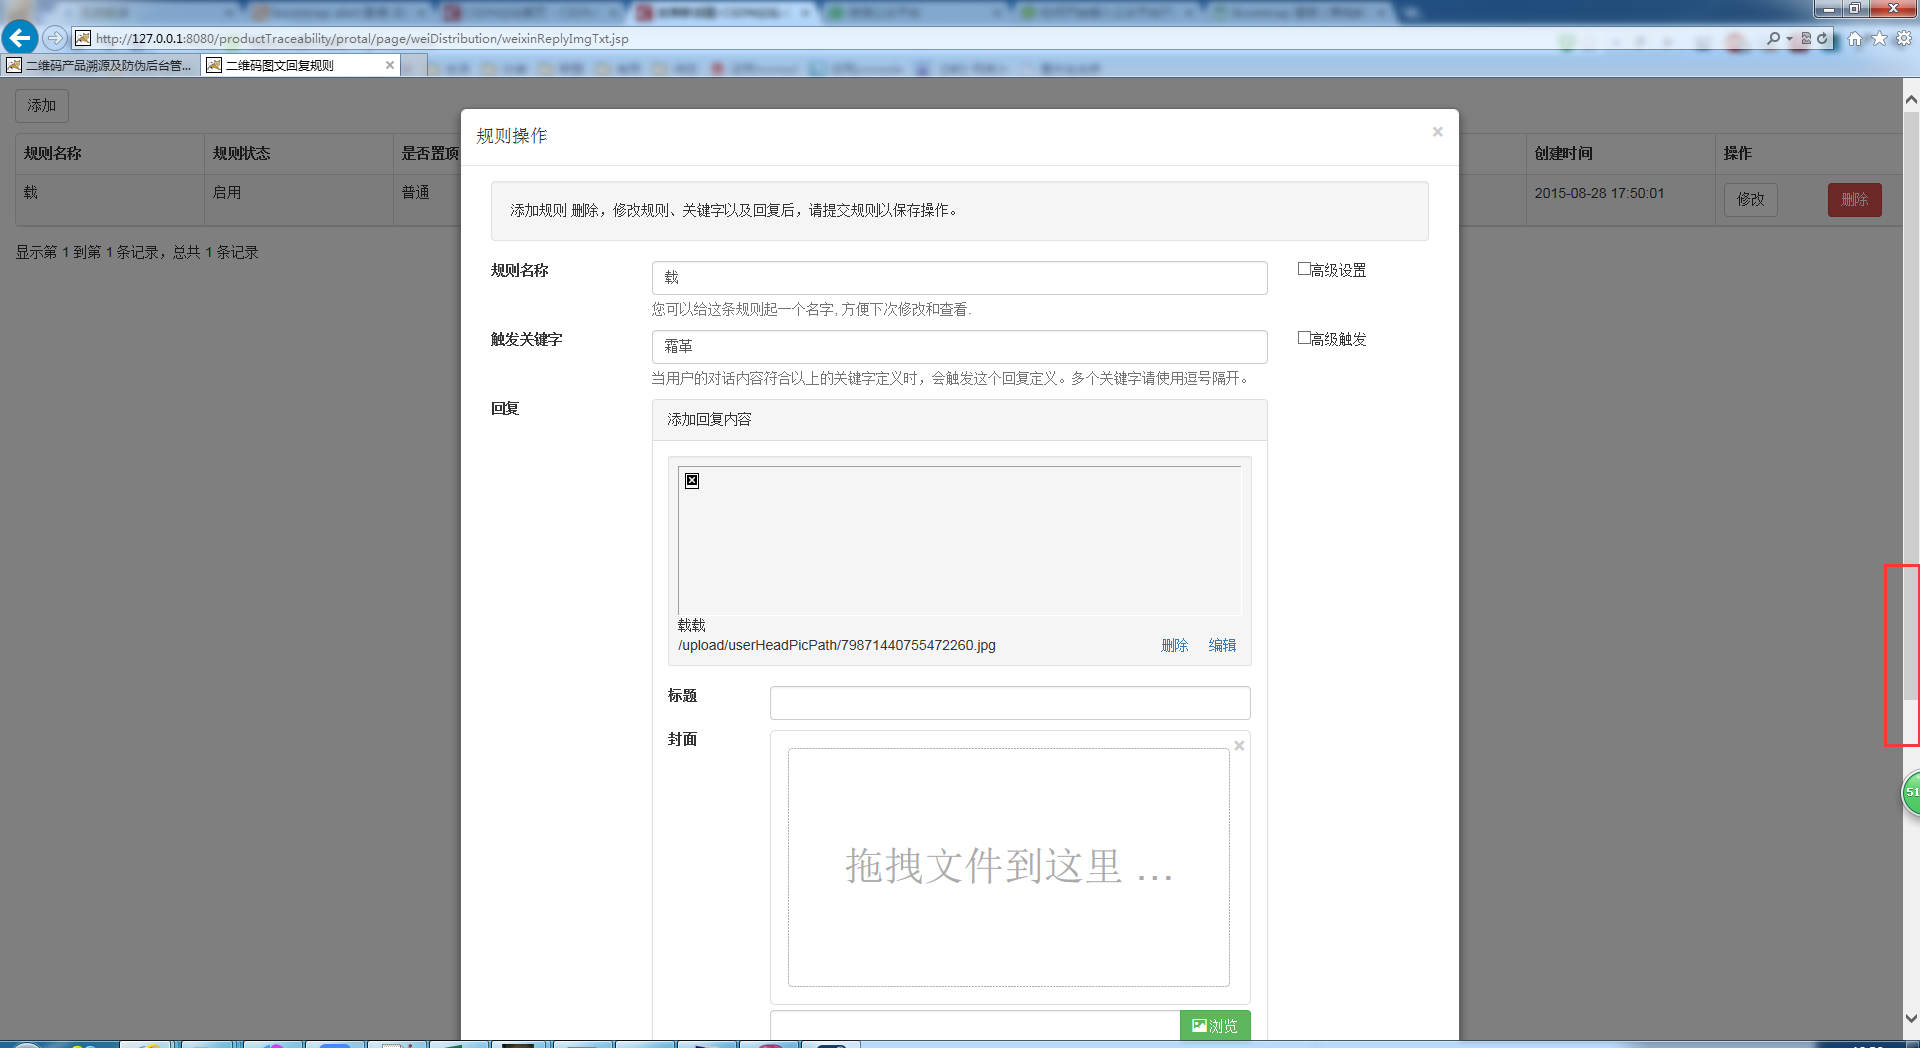Viewport: 1920px width, 1048px height.
Task: Click the Compatibility View icon in address bar
Action: [x=1806, y=38]
